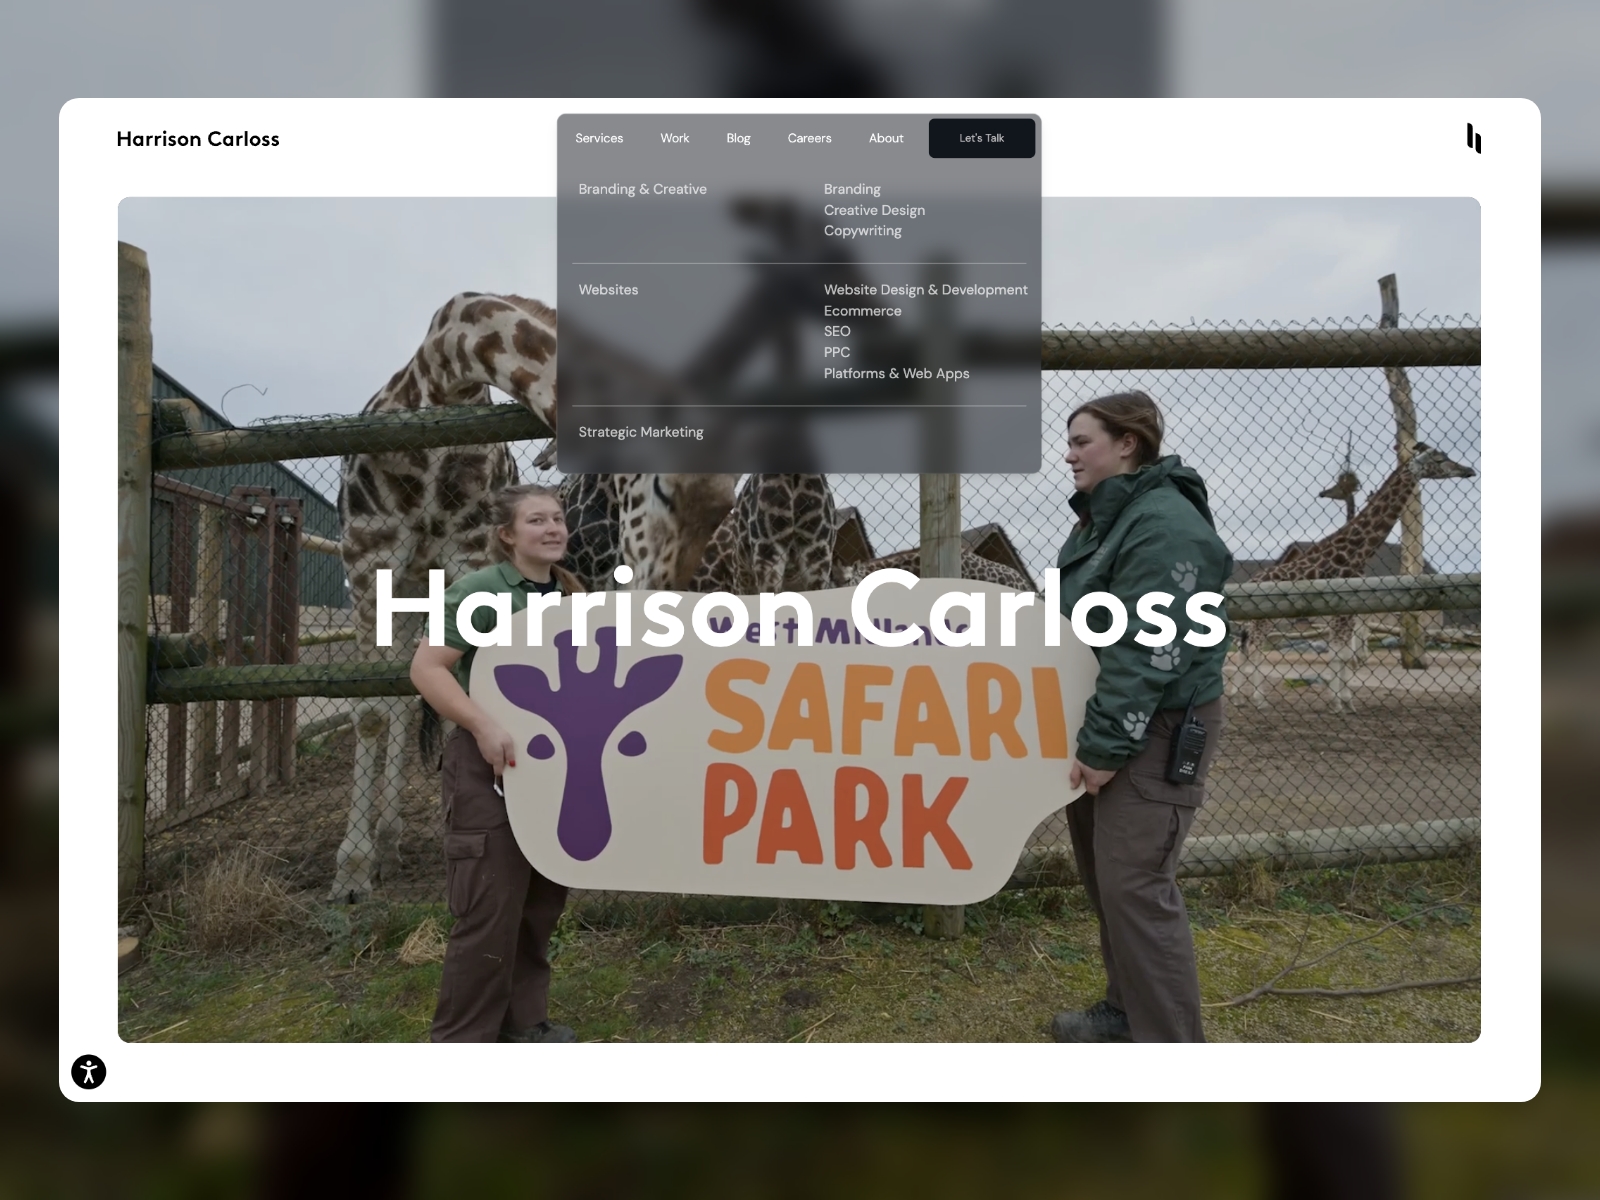Click the Harrison Carloss wordmark in the header

click(x=198, y=139)
